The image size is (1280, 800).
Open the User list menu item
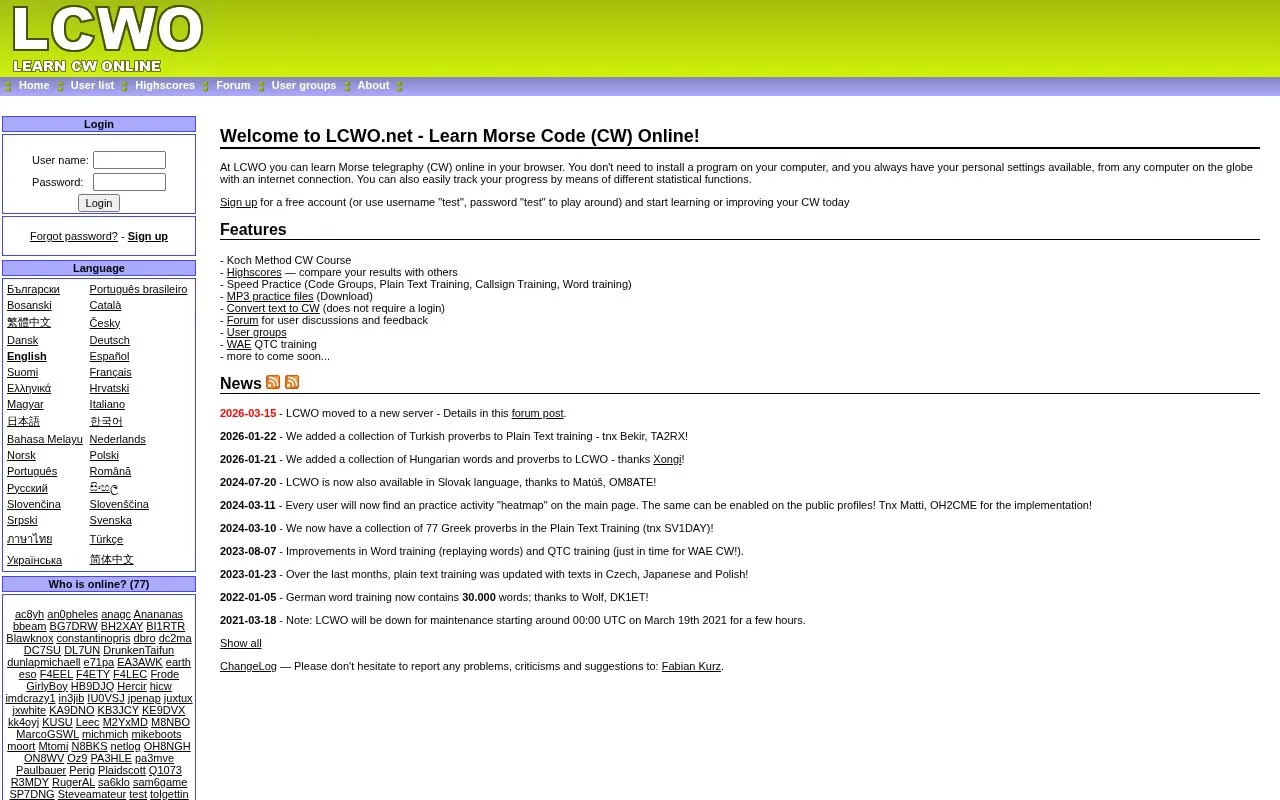(x=92, y=85)
